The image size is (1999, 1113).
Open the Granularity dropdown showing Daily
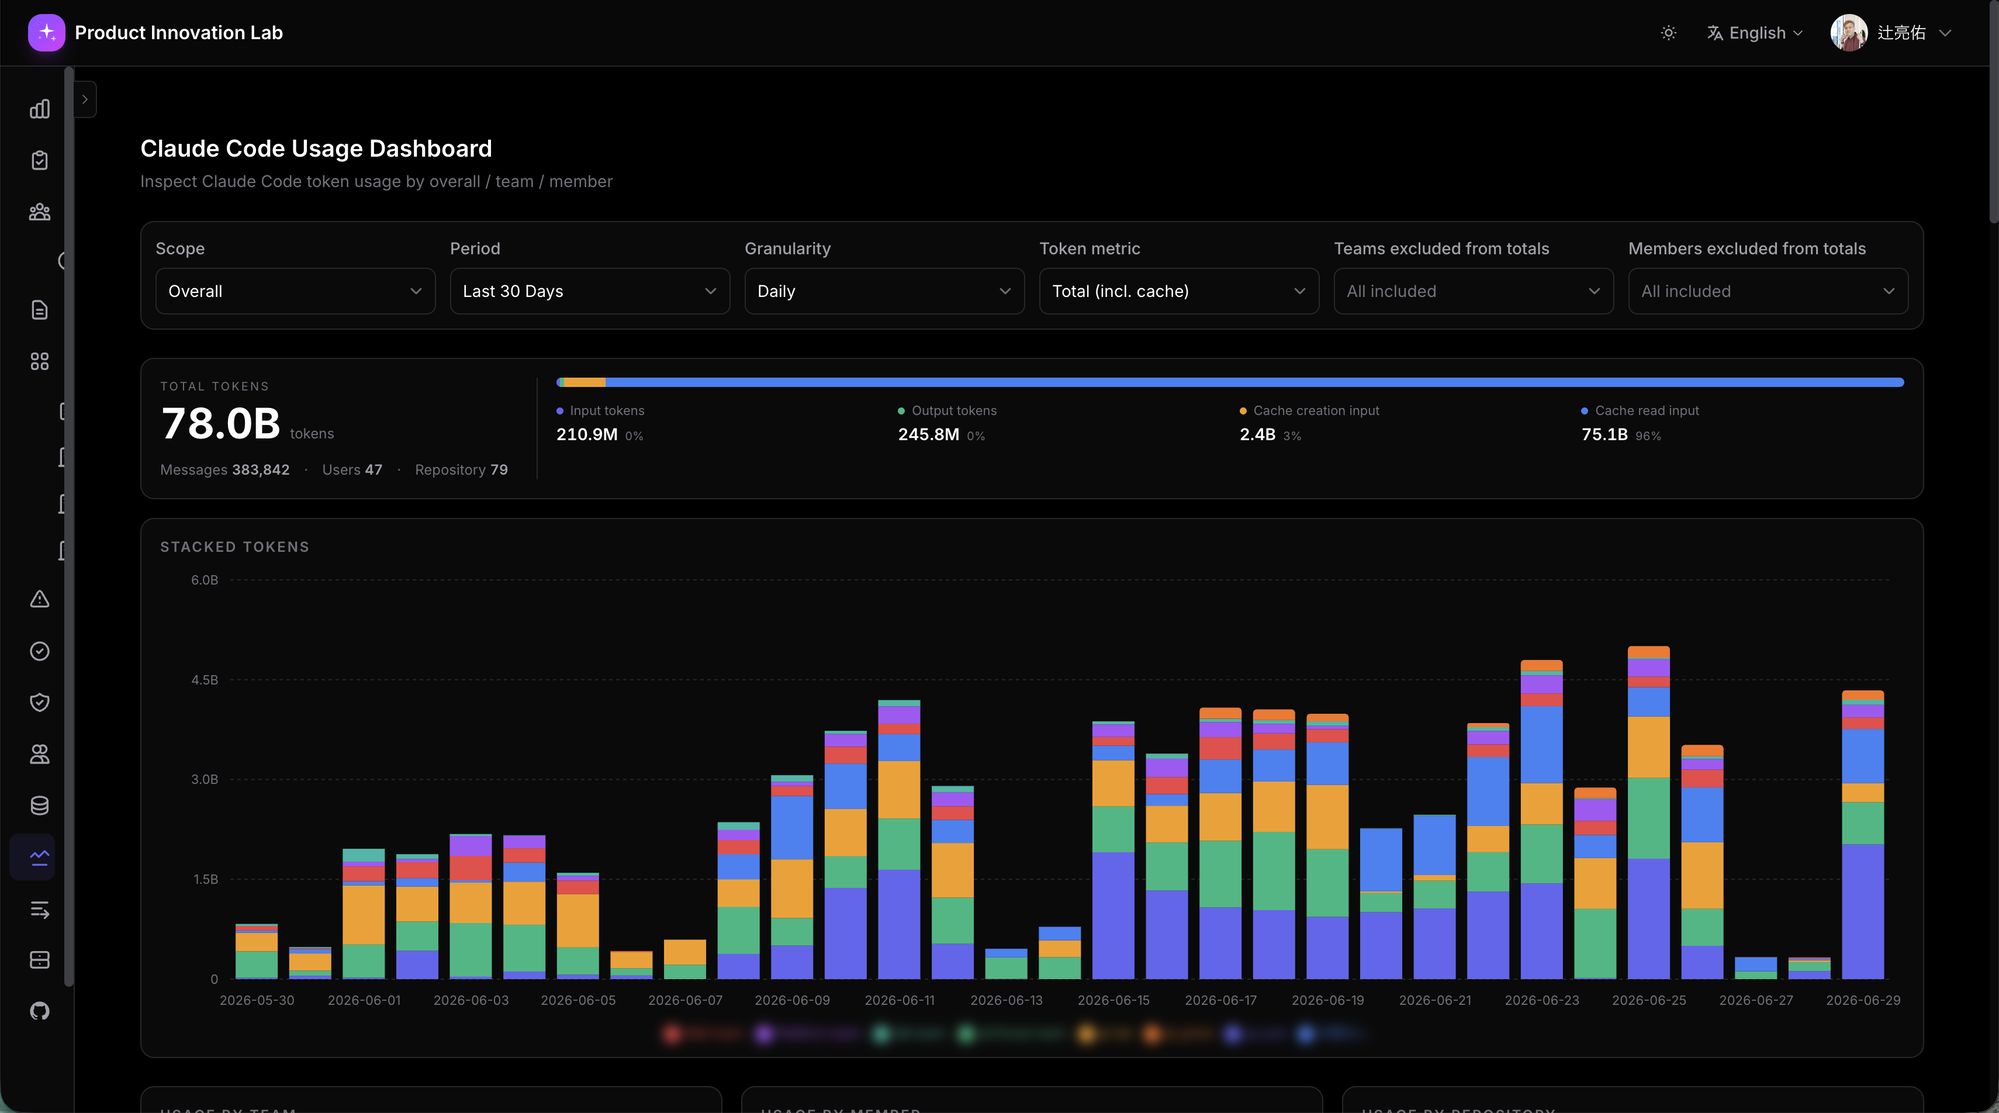[x=884, y=291]
